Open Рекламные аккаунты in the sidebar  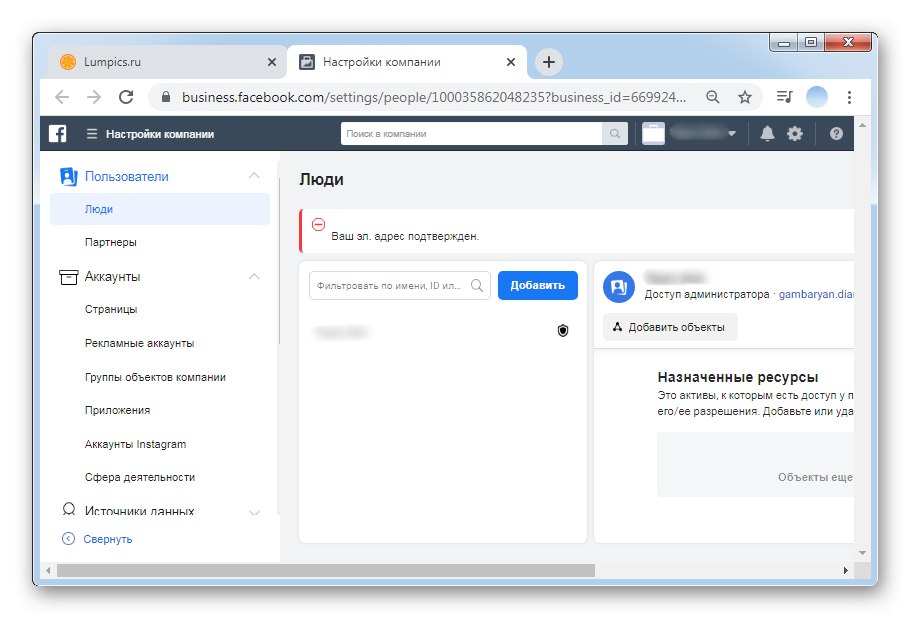139,344
